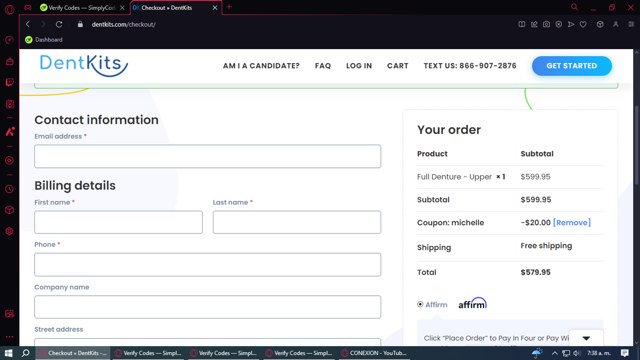Open the FAQ menu item
640x360 pixels.
323,66
